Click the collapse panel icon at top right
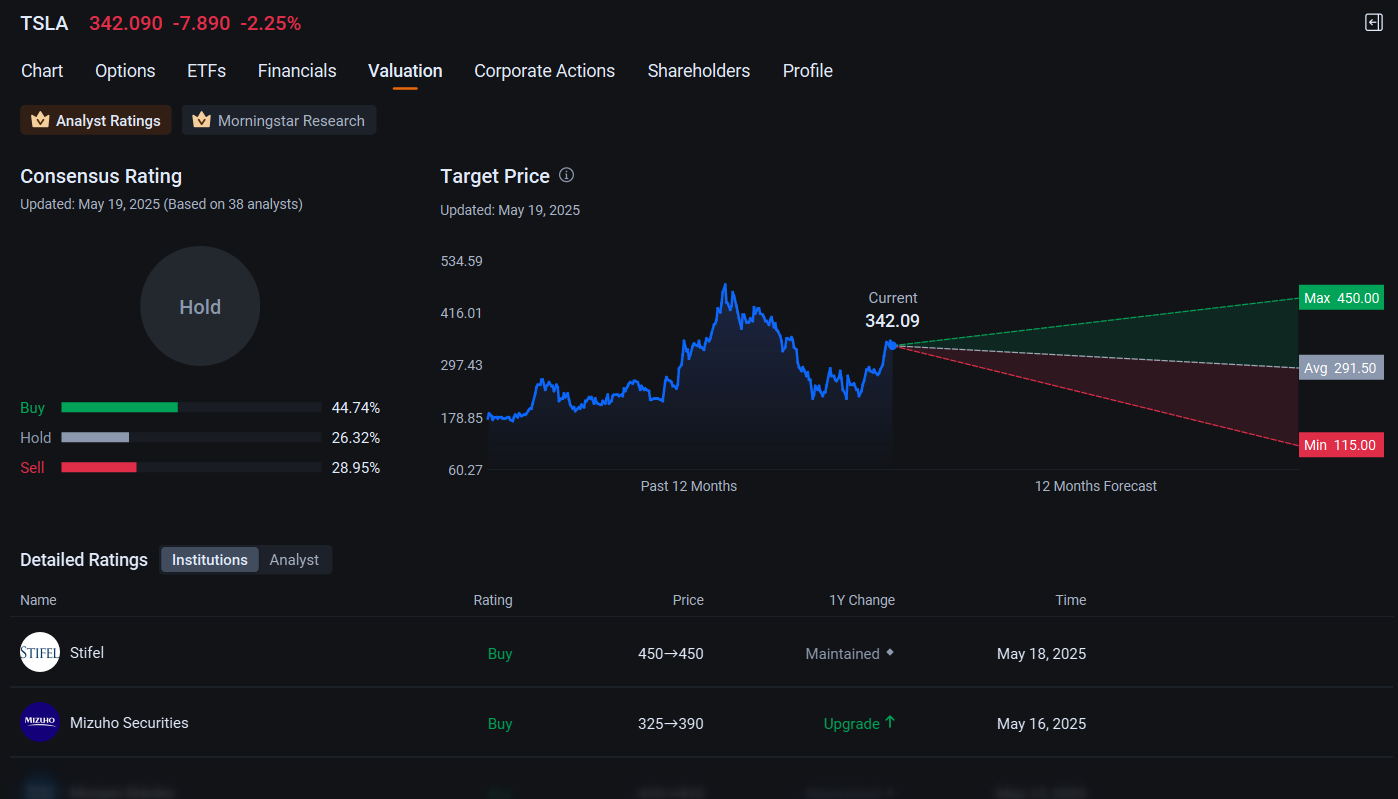The image size is (1398, 799). (x=1374, y=22)
